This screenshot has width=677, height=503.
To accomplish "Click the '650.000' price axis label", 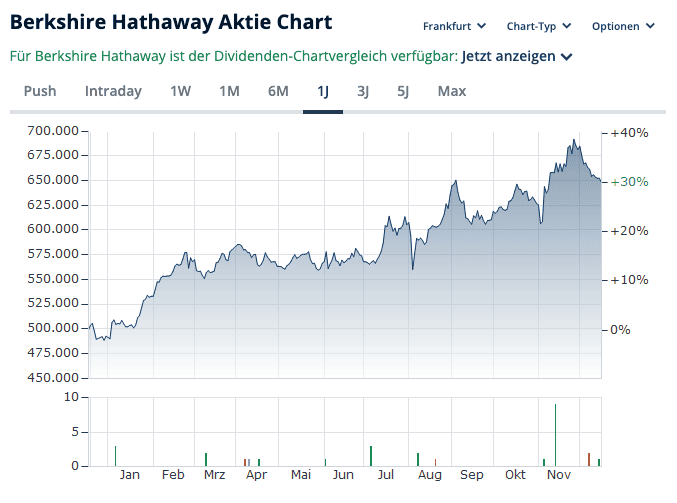I will [x=53, y=180].
